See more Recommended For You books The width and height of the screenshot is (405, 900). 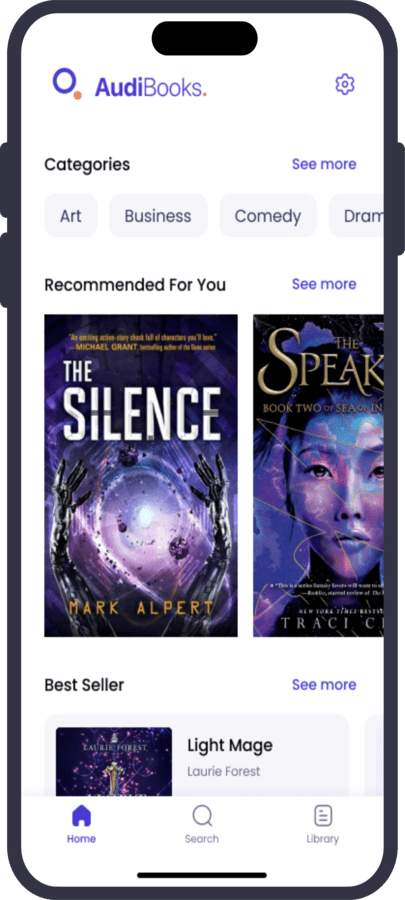click(324, 284)
